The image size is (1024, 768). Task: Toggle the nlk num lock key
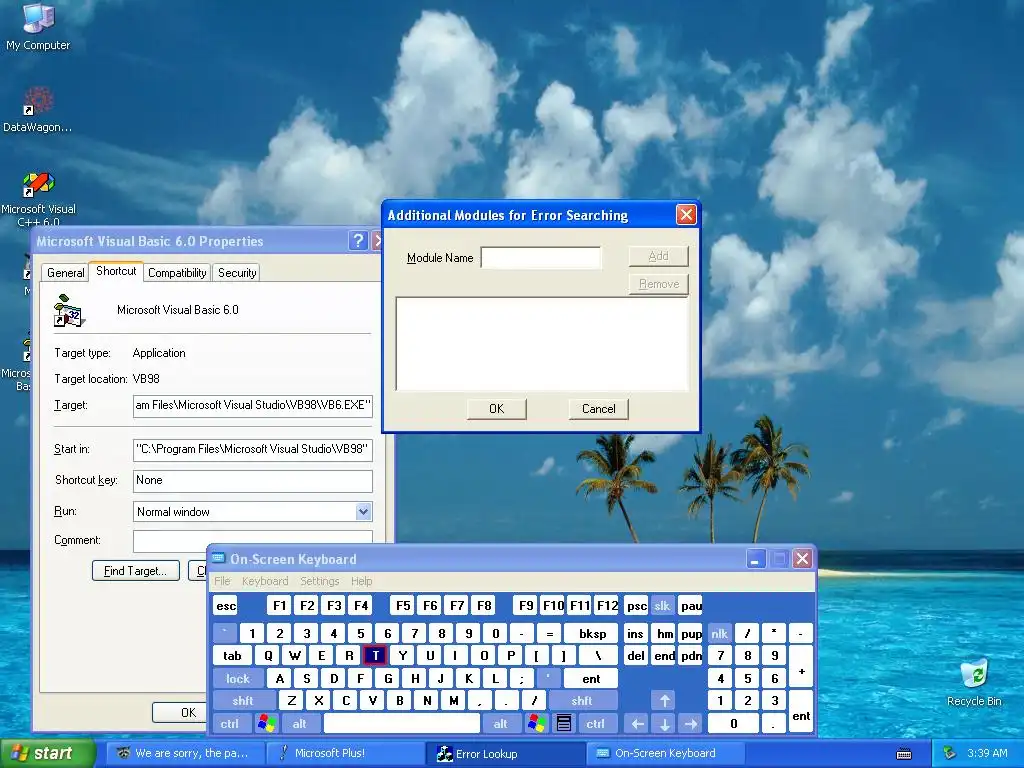pyautogui.click(x=720, y=633)
